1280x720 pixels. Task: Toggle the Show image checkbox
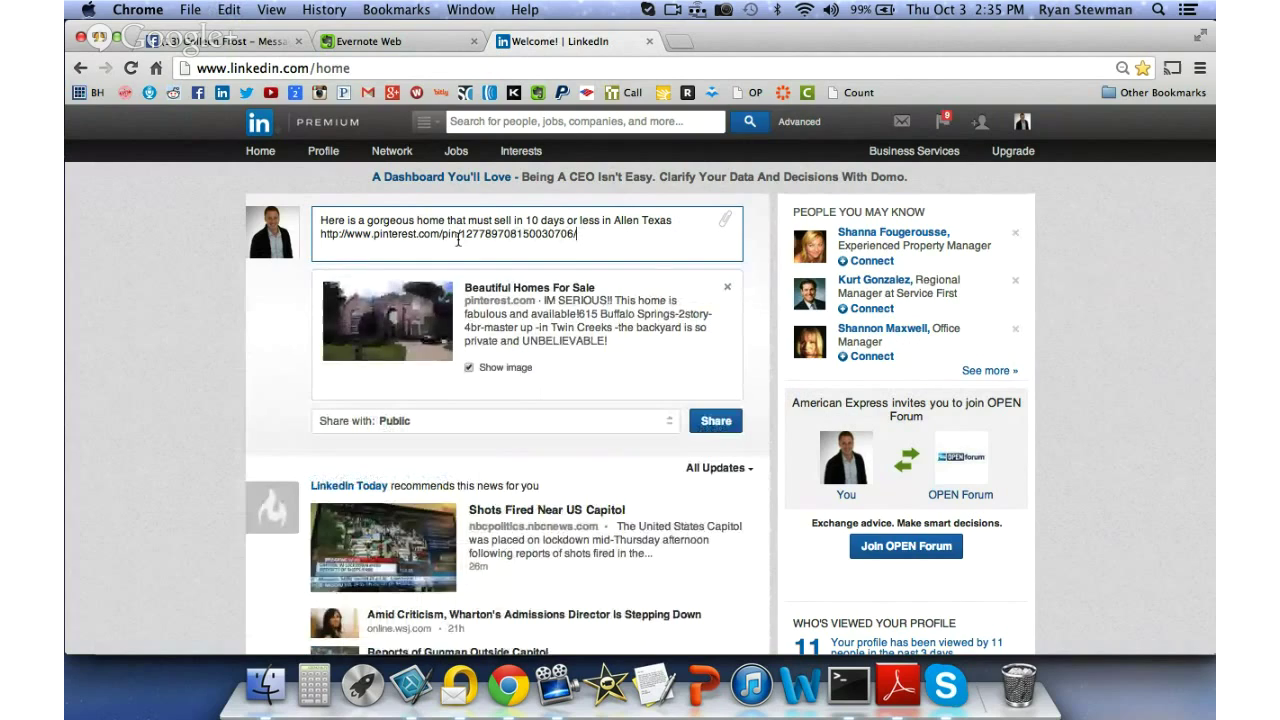pyautogui.click(x=469, y=368)
